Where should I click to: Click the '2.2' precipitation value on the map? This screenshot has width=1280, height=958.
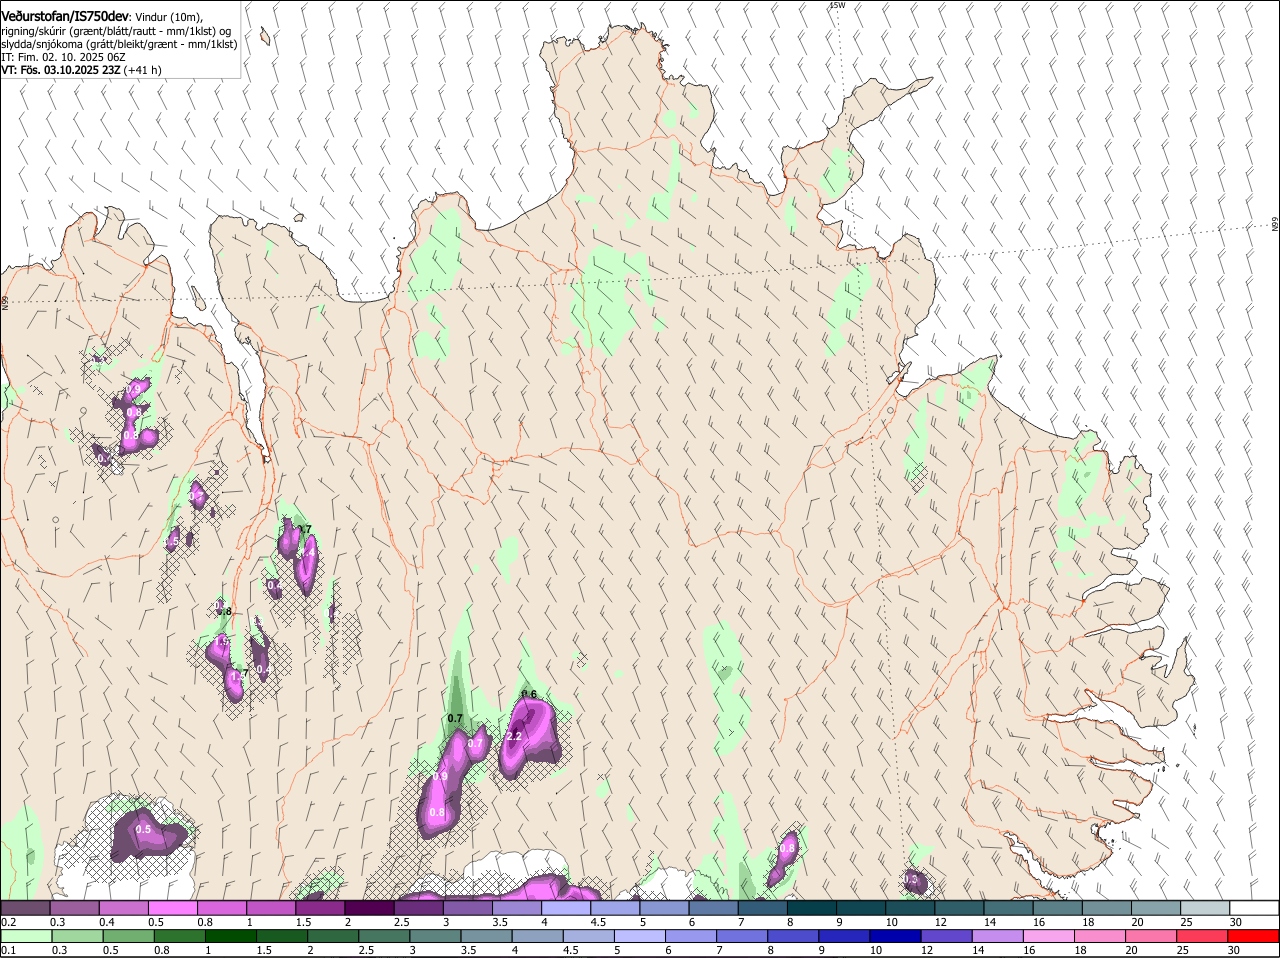(515, 736)
